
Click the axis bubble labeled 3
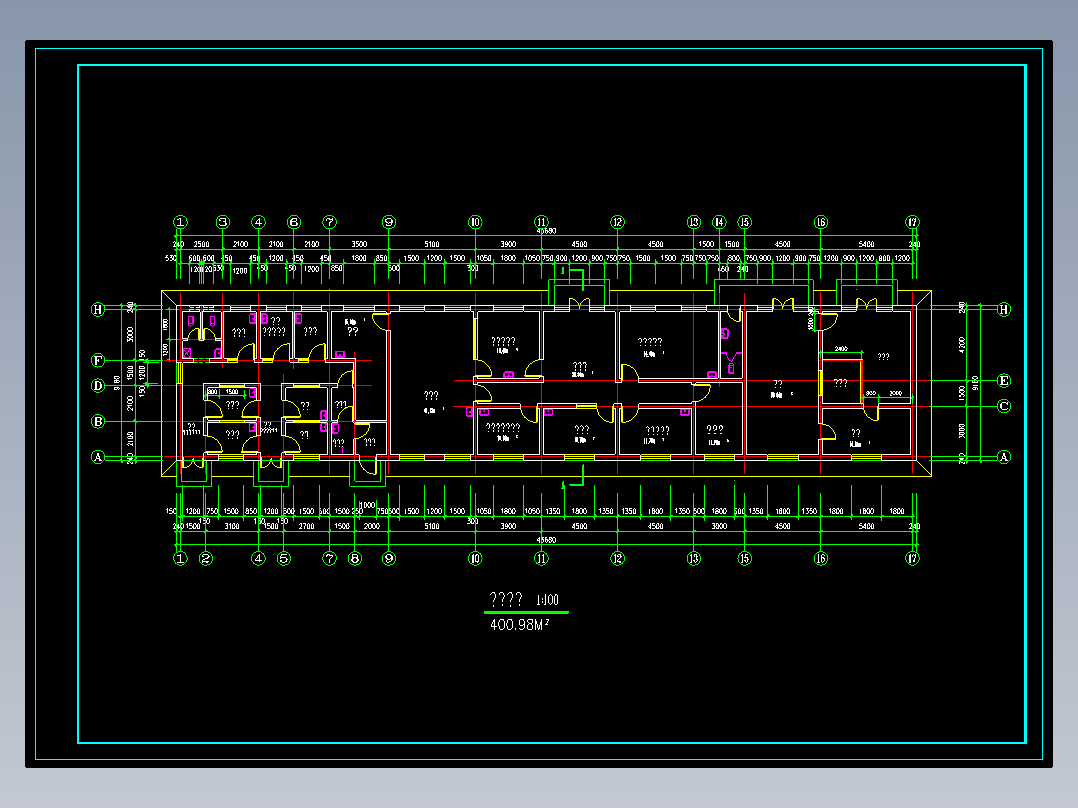tap(223, 222)
